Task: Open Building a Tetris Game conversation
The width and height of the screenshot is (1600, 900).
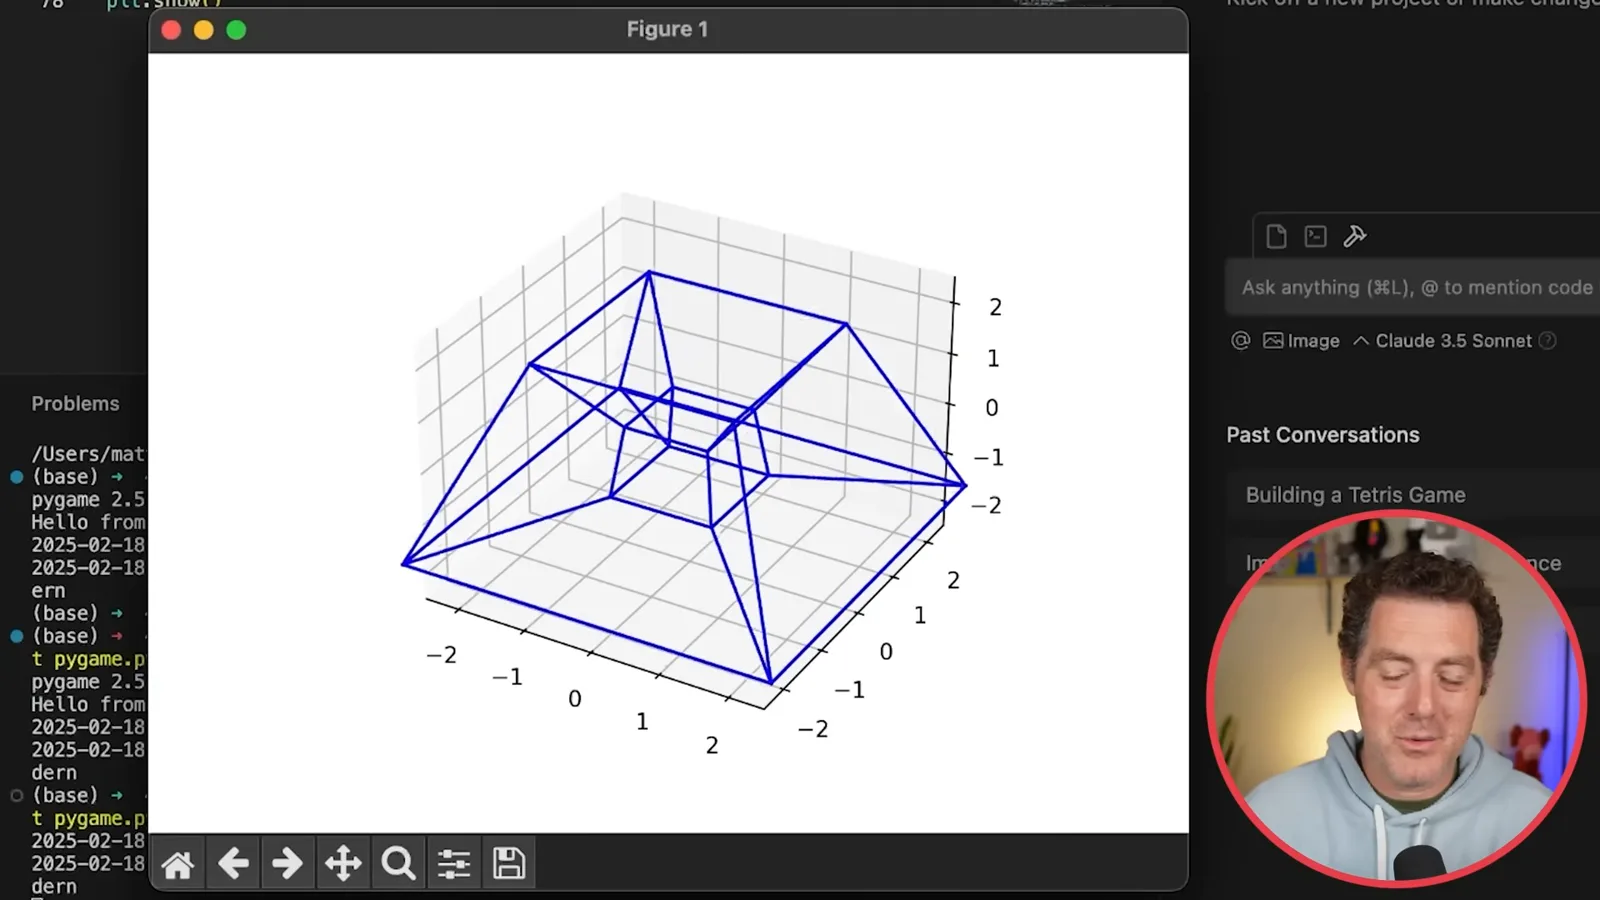Action: coord(1413,495)
